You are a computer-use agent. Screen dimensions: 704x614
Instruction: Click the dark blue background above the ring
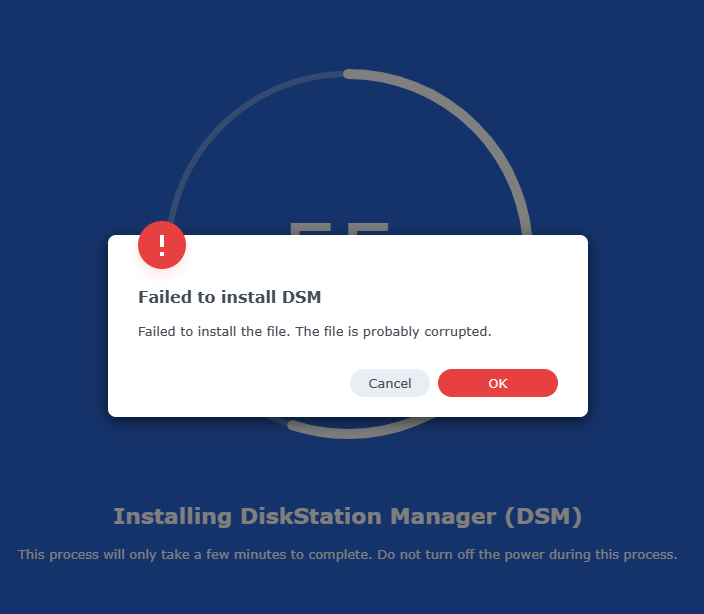[350, 31]
